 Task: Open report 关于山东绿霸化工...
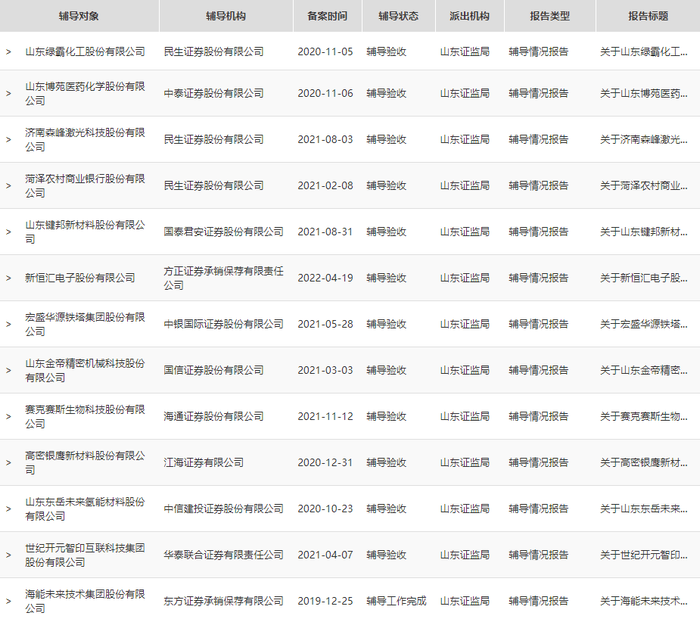pyautogui.click(x=644, y=52)
